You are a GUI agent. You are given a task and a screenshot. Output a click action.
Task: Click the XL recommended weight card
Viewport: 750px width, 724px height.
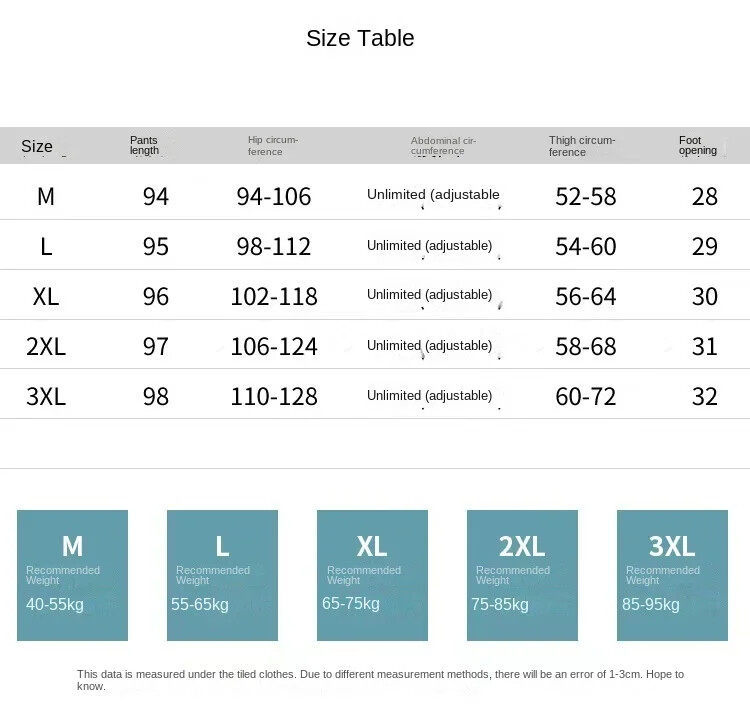[372, 575]
